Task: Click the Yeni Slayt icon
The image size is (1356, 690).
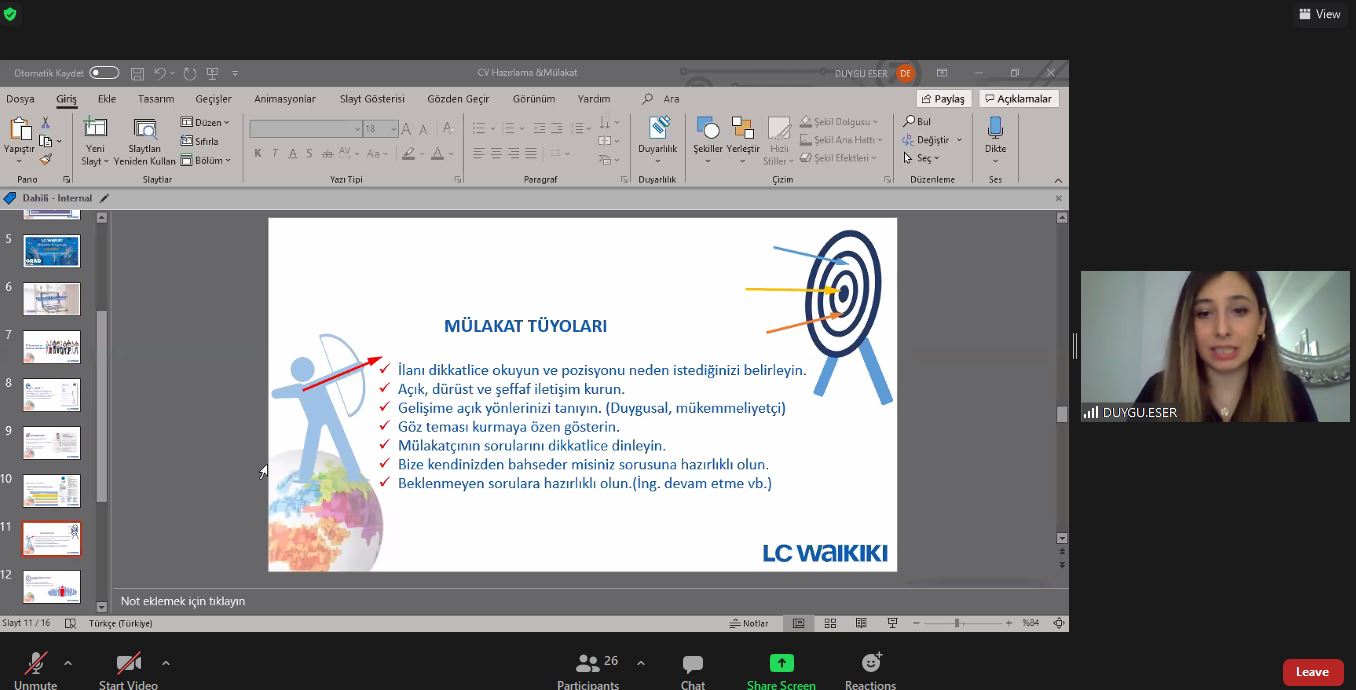Action: tap(95, 128)
